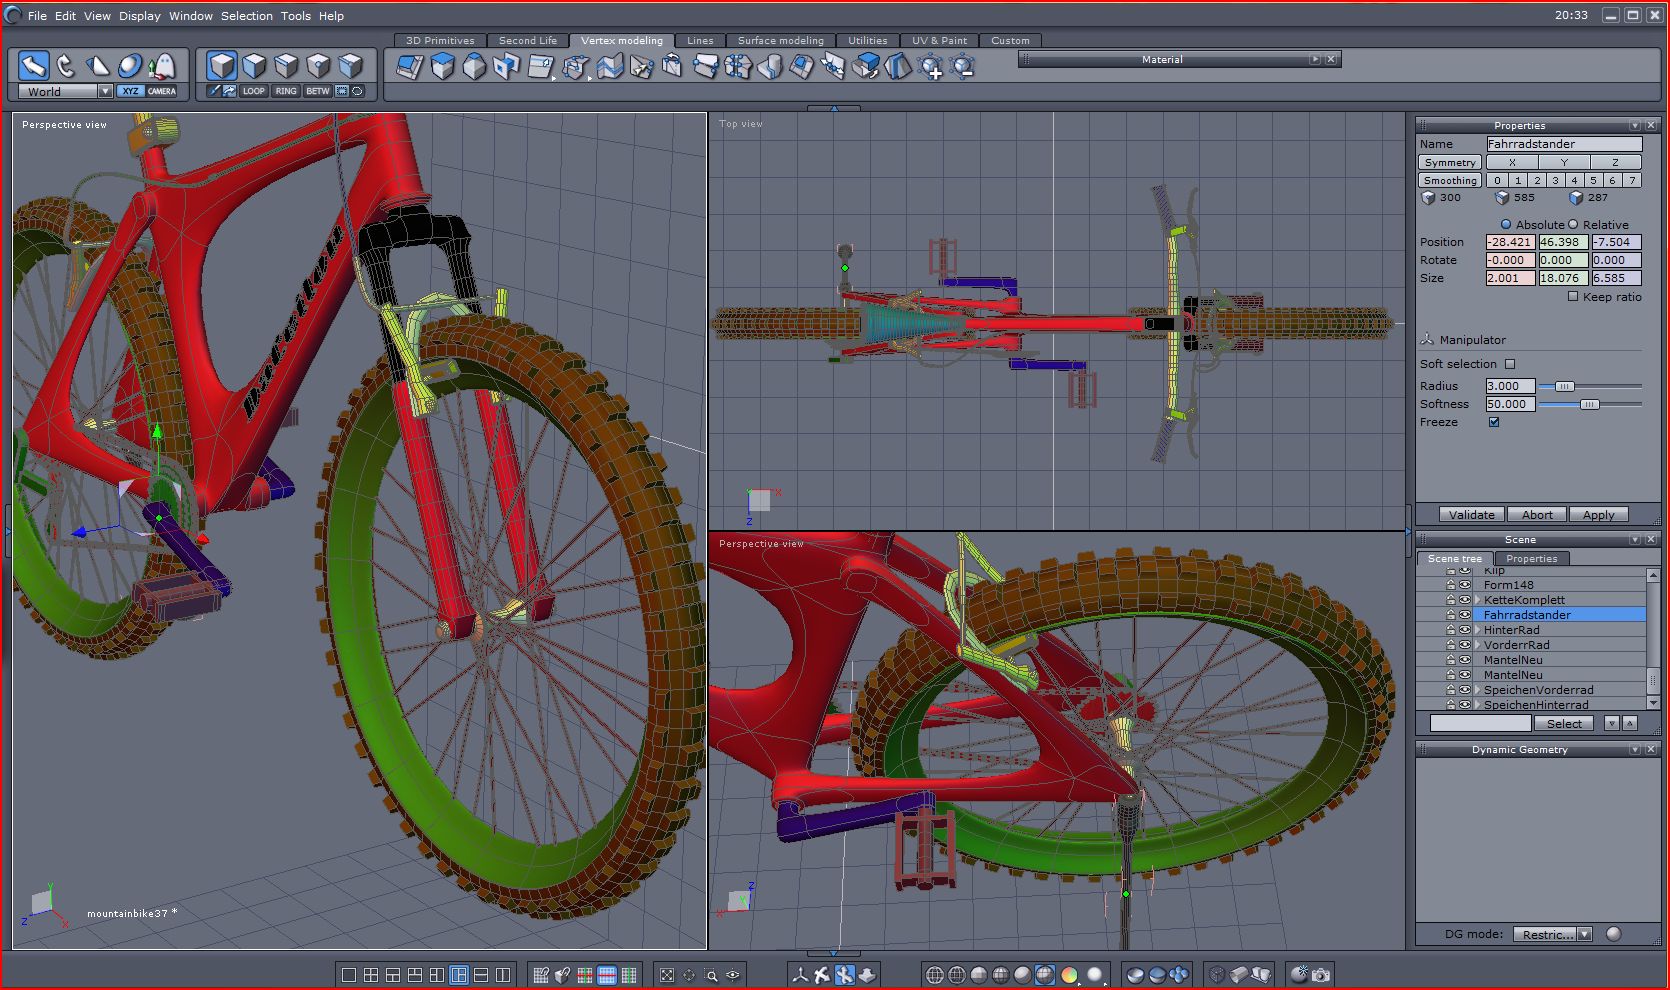Select the Relative radio button
The height and width of the screenshot is (990, 1670).
1573,225
